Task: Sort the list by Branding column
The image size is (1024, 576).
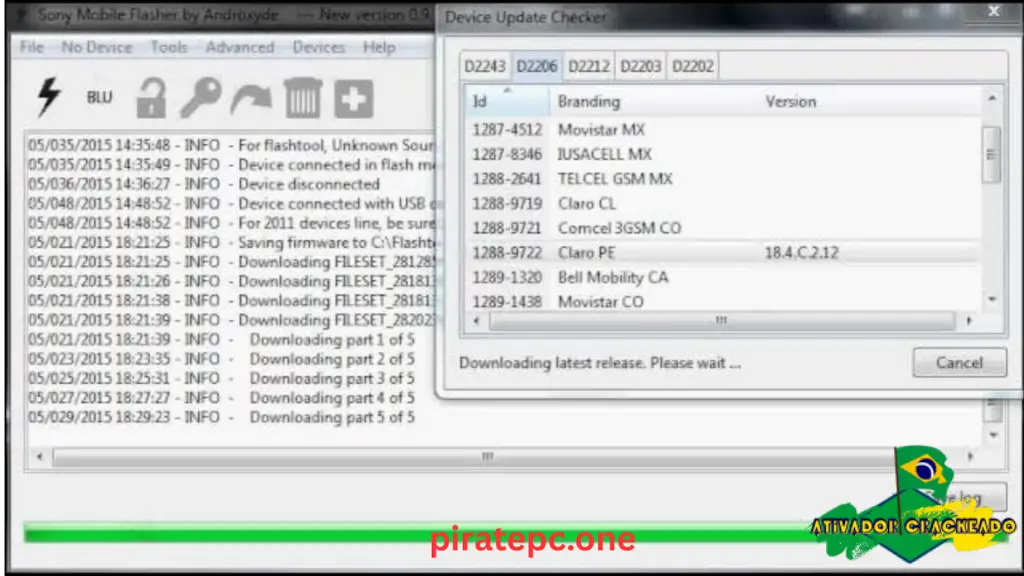Action: coord(653,101)
